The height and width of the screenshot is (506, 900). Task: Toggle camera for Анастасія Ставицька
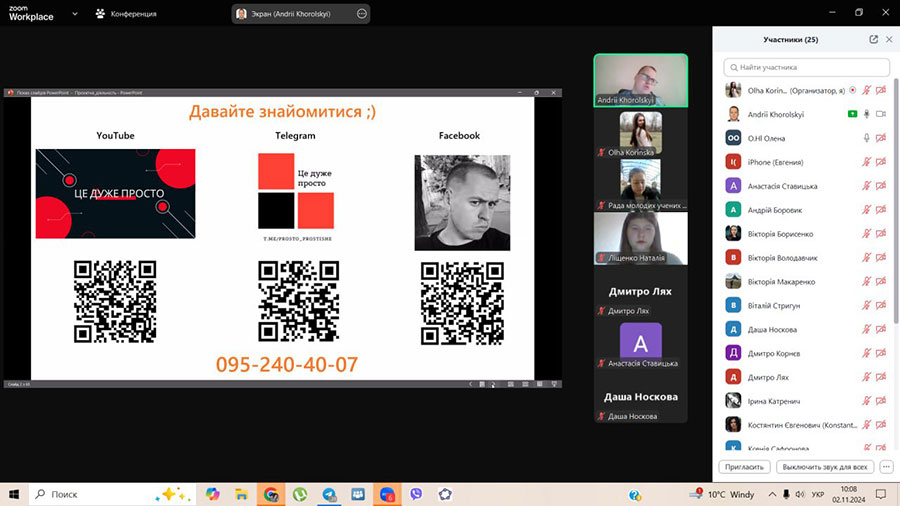881,186
